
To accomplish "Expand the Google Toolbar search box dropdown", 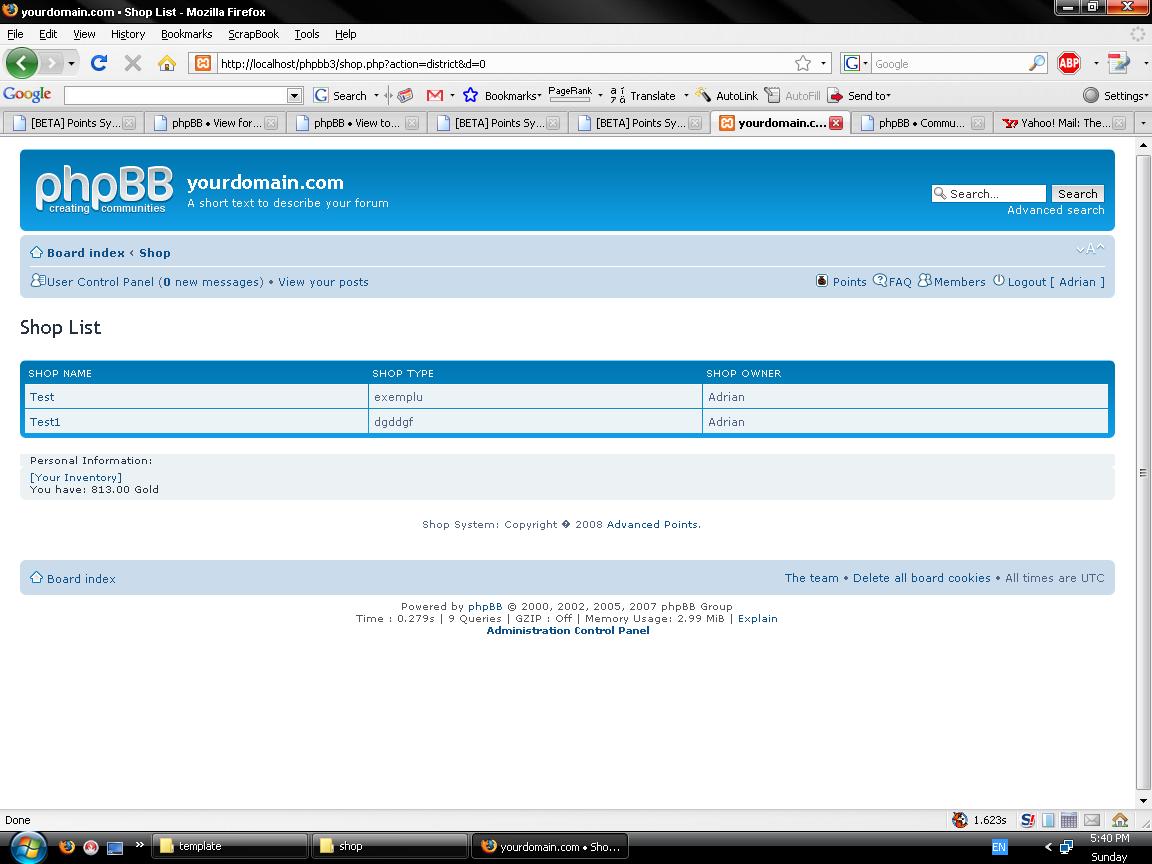I will (294, 95).
